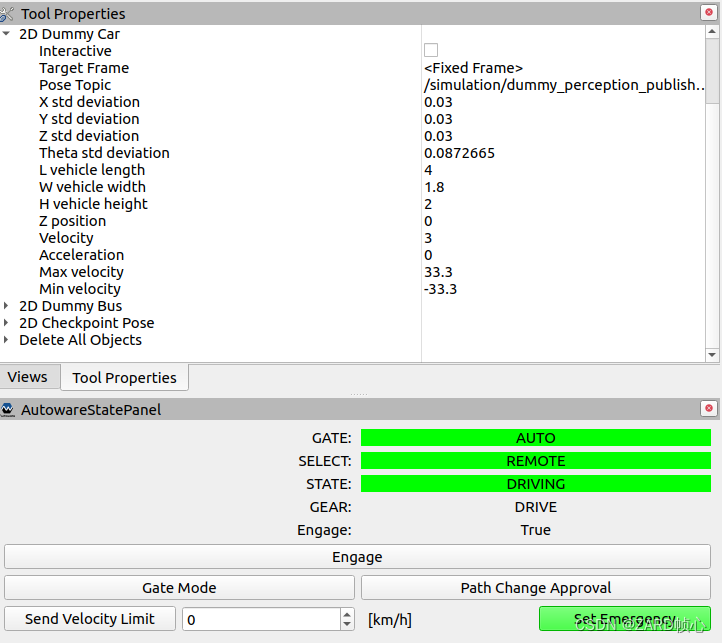Viewport: 722px width, 643px height.
Task: Expand the 2D Dummy Bus item
Action: (6, 305)
